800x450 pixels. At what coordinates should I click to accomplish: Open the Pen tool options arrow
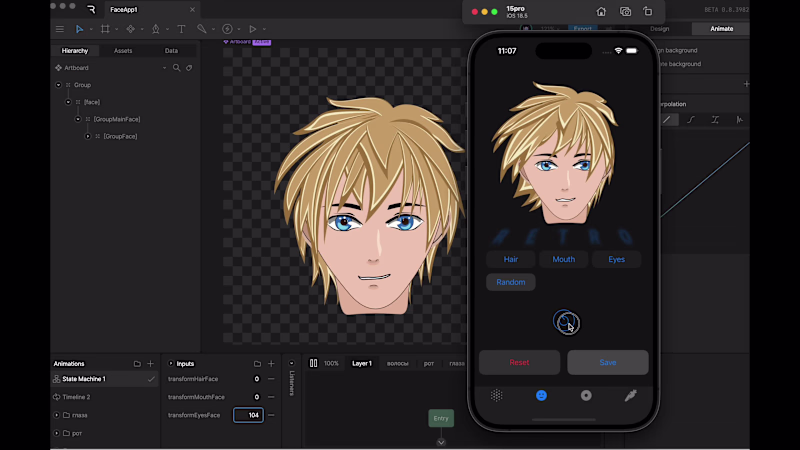coord(167,30)
